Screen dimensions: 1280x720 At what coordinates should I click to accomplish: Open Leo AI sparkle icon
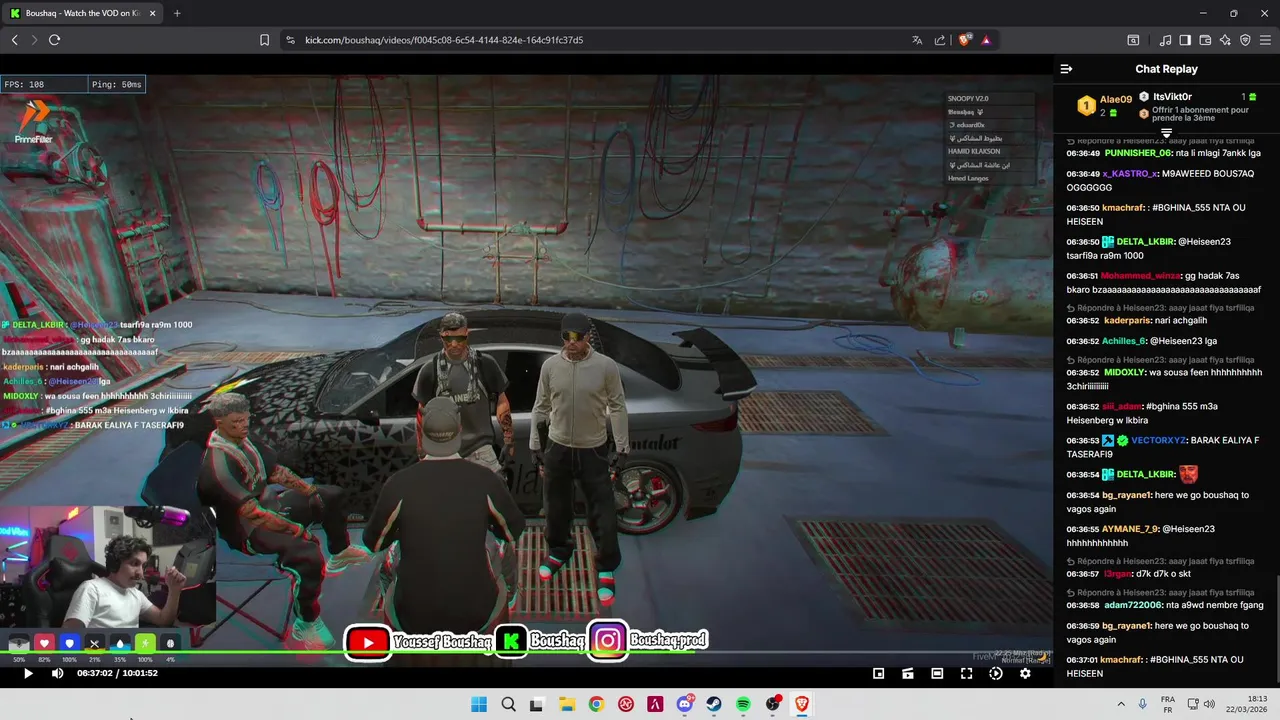[1225, 40]
